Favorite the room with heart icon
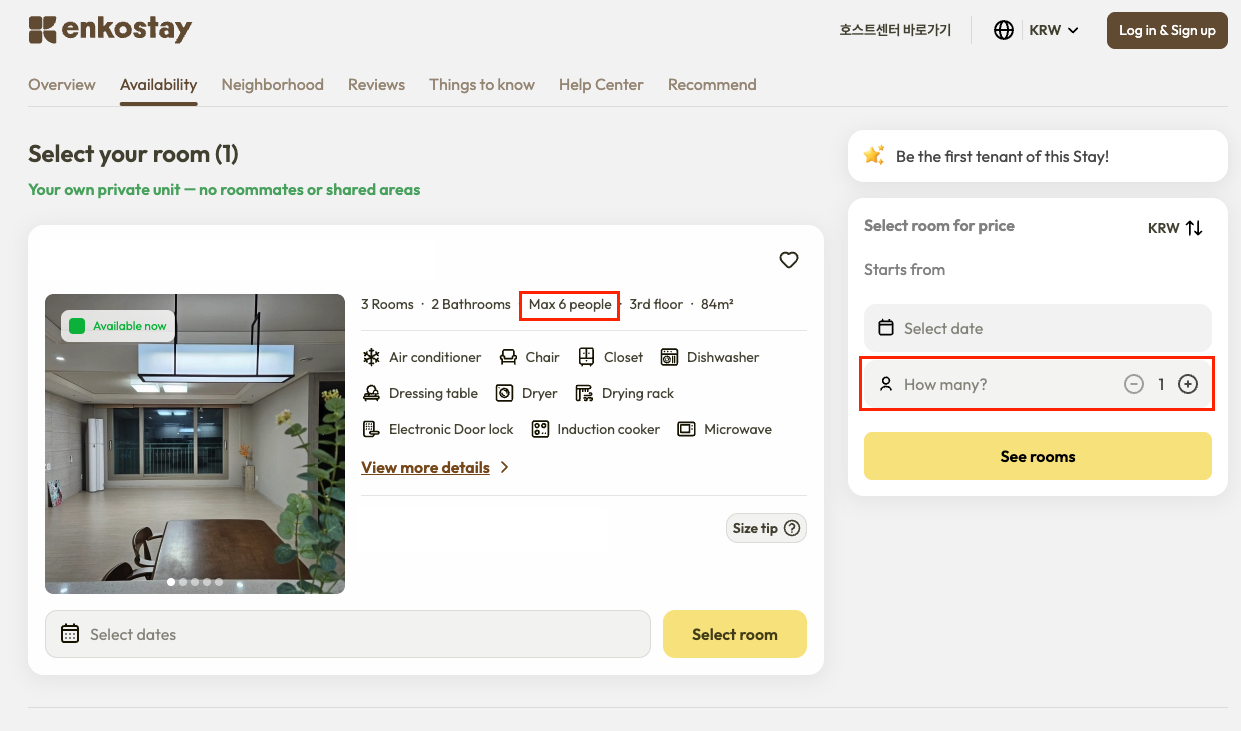The image size is (1241, 731). click(789, 260)
